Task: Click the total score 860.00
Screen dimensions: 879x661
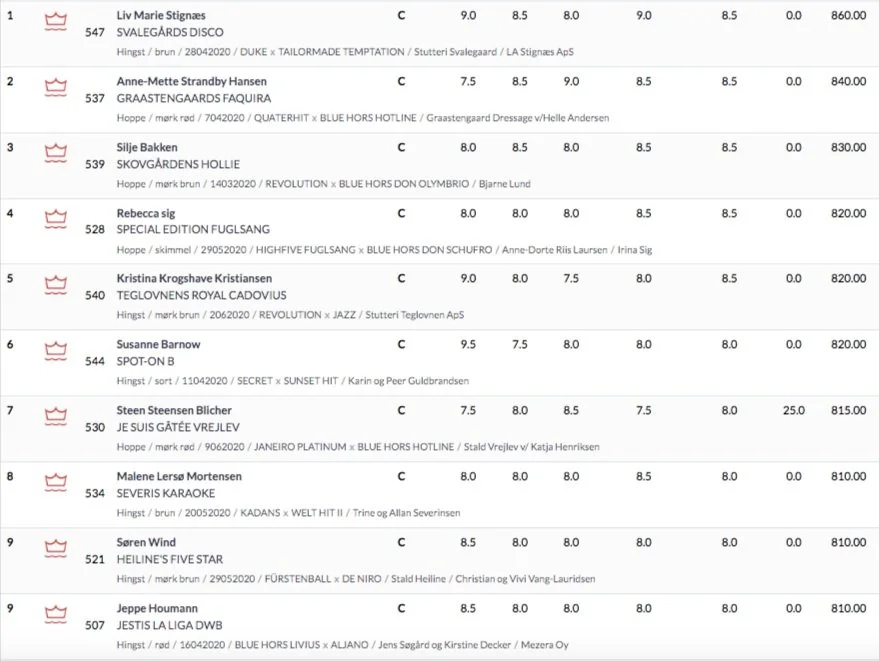Action: tap(848, 16)
